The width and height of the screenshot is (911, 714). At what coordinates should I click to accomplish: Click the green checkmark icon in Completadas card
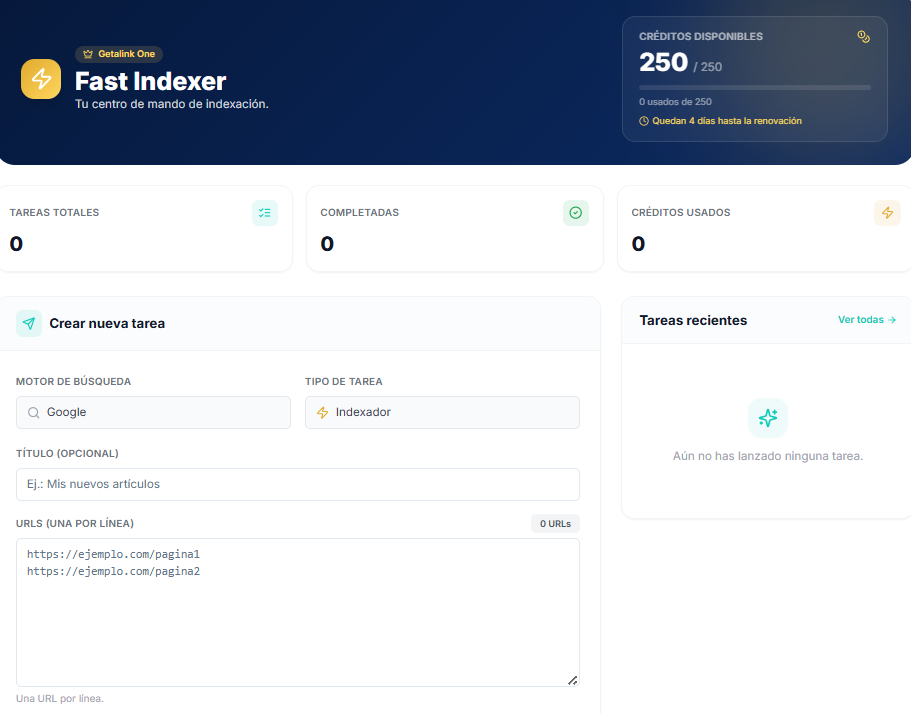(576, 213)
